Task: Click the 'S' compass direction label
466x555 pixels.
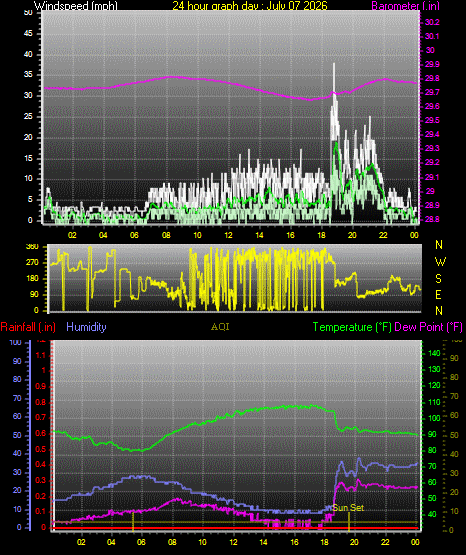Action: (x=438, y=279)
